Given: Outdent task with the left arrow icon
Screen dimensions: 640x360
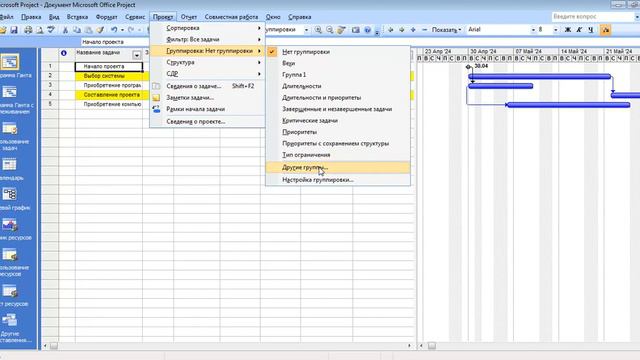Looking at the screenshot, I should point(390,30).
